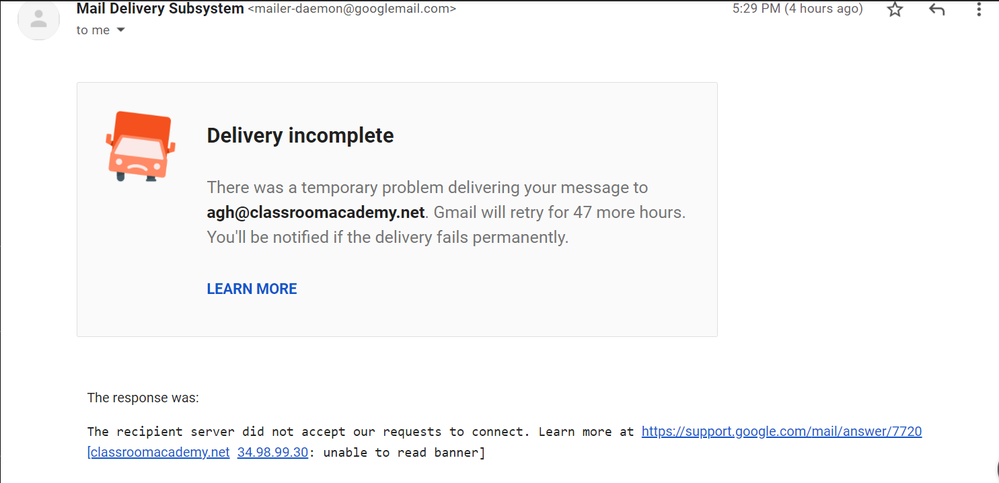
Task: Click the sender name Mail Delivery Subsystem
Action: click(x=160, y=9)
